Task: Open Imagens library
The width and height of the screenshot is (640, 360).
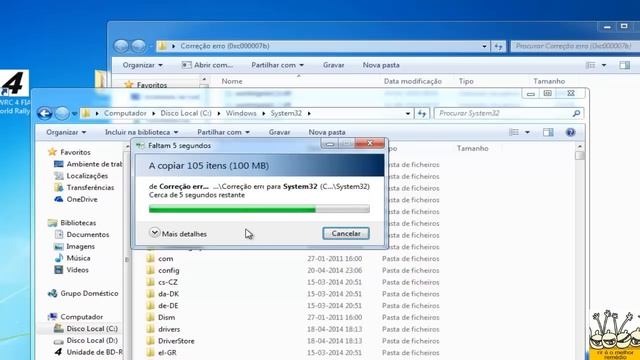Action: (x=74, y=247)
